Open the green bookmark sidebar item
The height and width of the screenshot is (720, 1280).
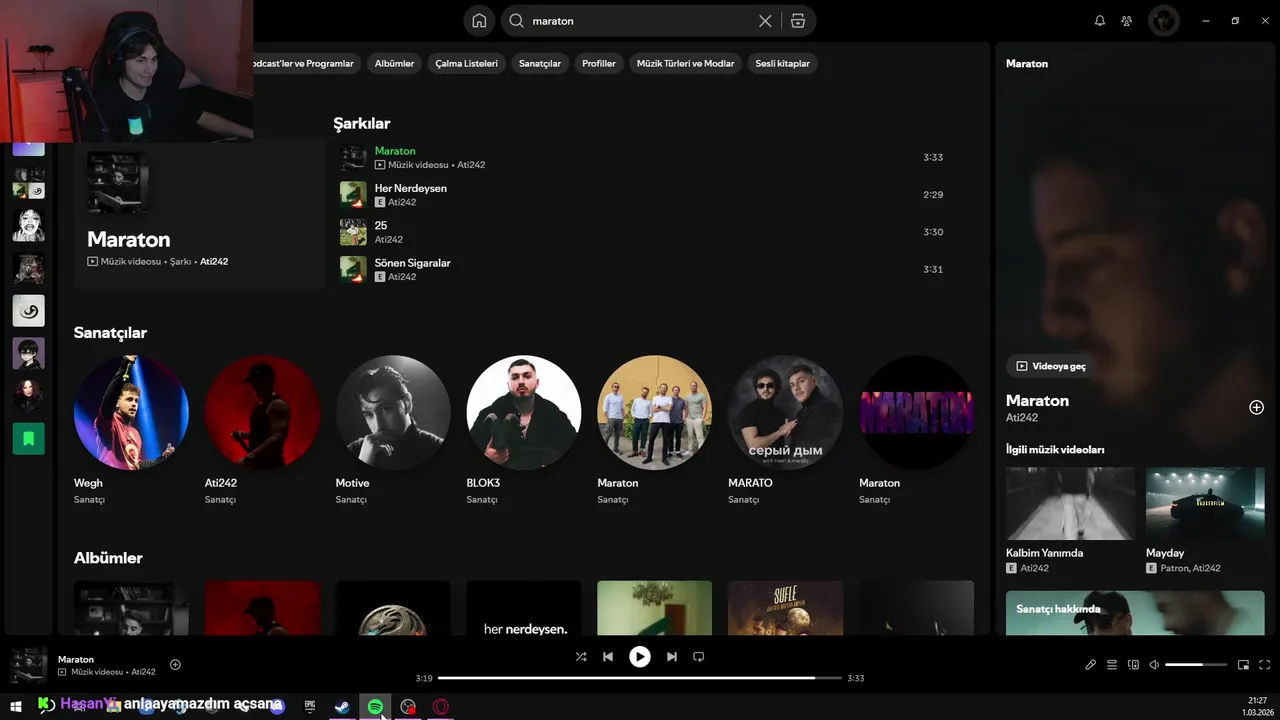pyautogui.click(x=28, y=438)
